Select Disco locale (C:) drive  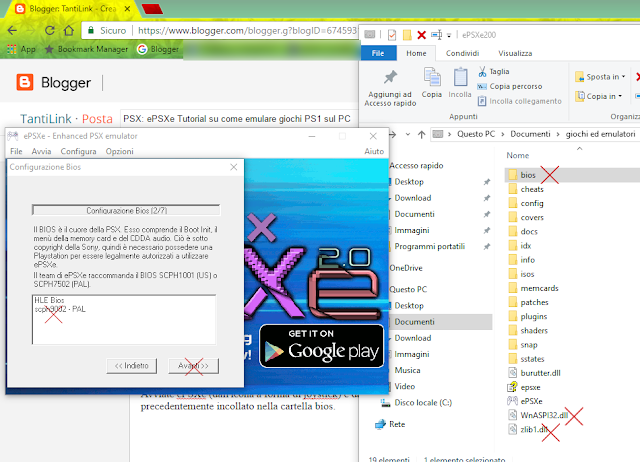[x=417, y=403]
